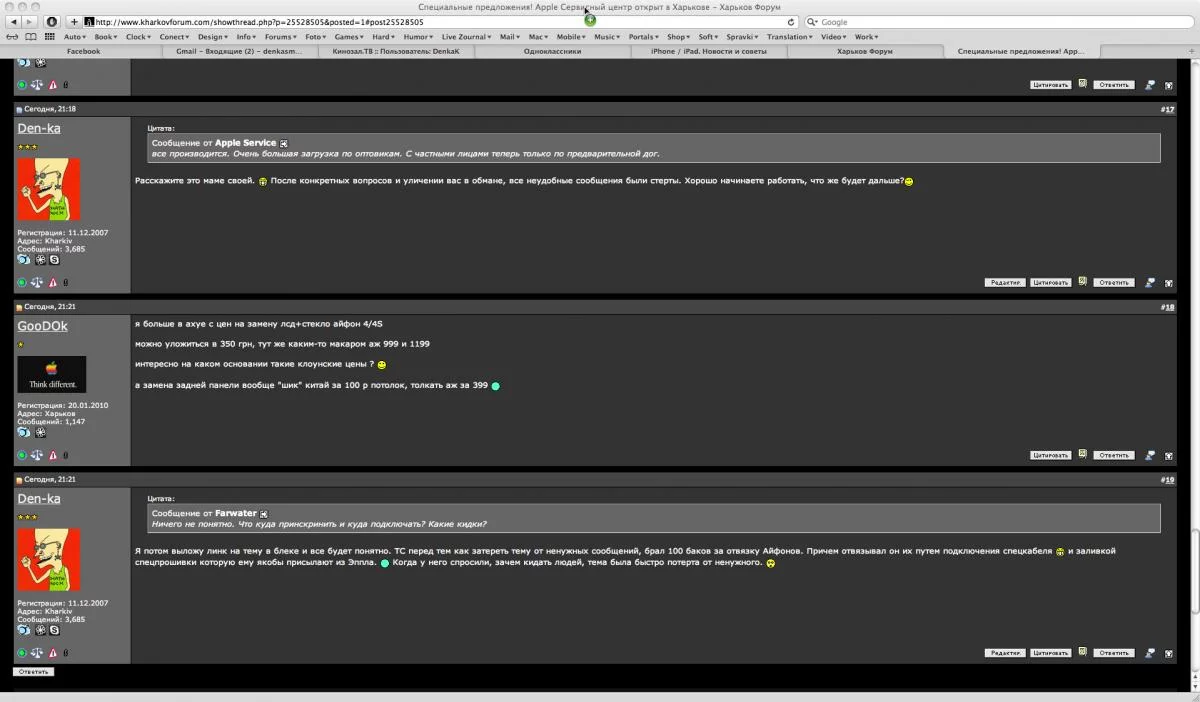Click the #18 post number link
This screenshot has width=1200, height=702.
(x=1168, y=307)
